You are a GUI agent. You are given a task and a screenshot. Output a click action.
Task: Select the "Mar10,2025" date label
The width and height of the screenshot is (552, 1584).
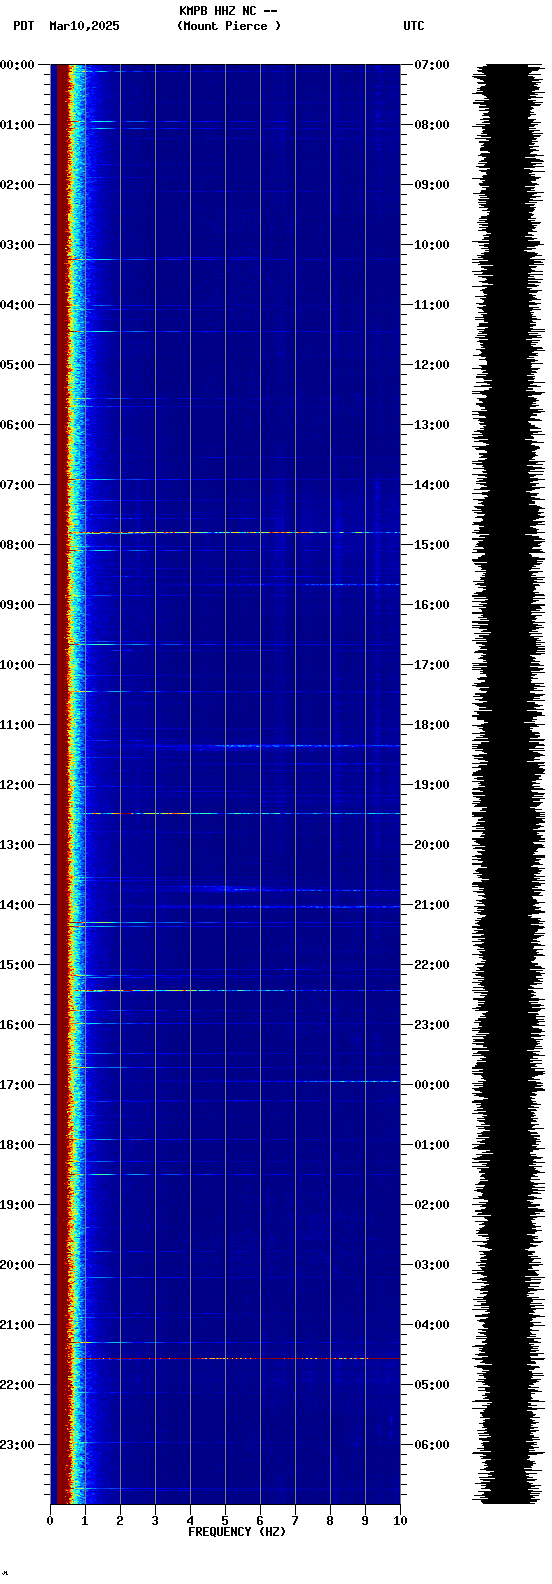[x=84, y=26]
